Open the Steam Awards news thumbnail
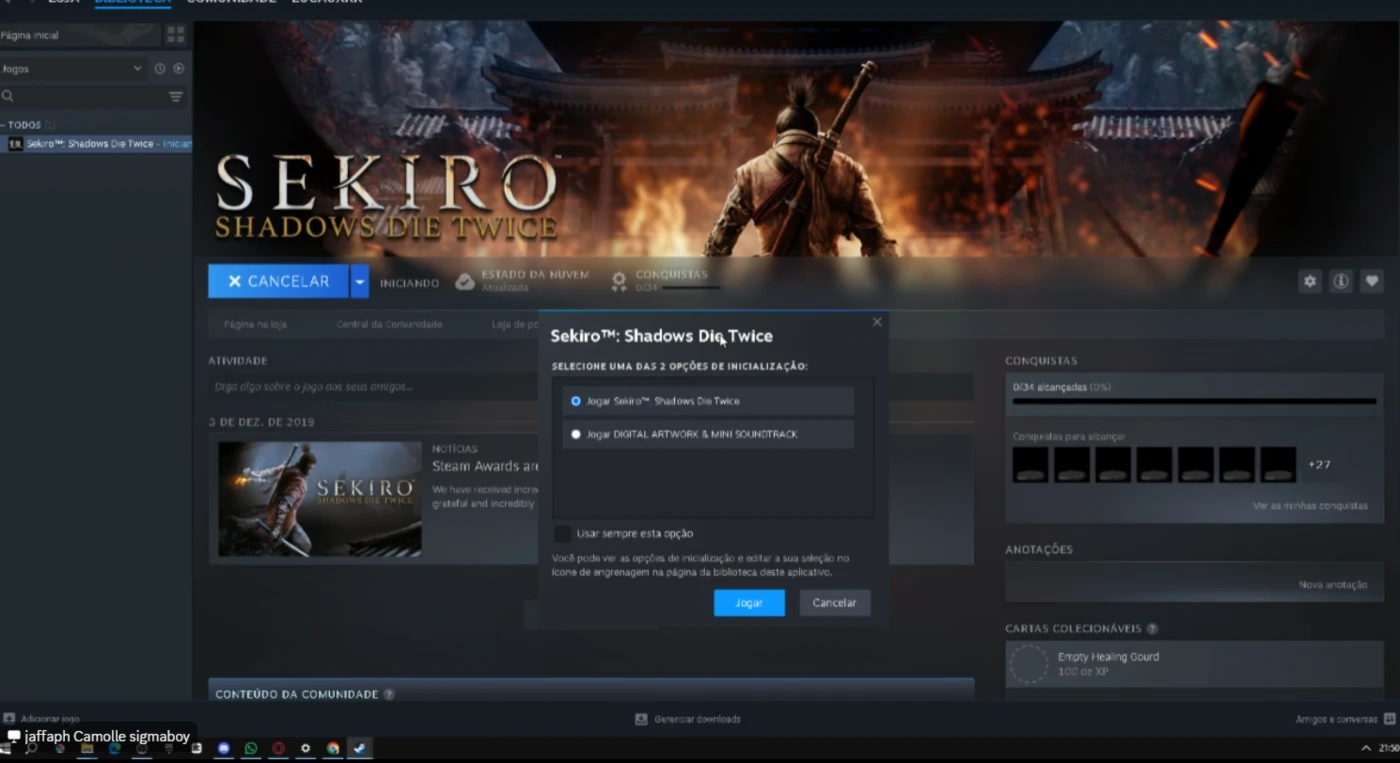The width and height of the screenshot is (1400, 763). (320, 499)
